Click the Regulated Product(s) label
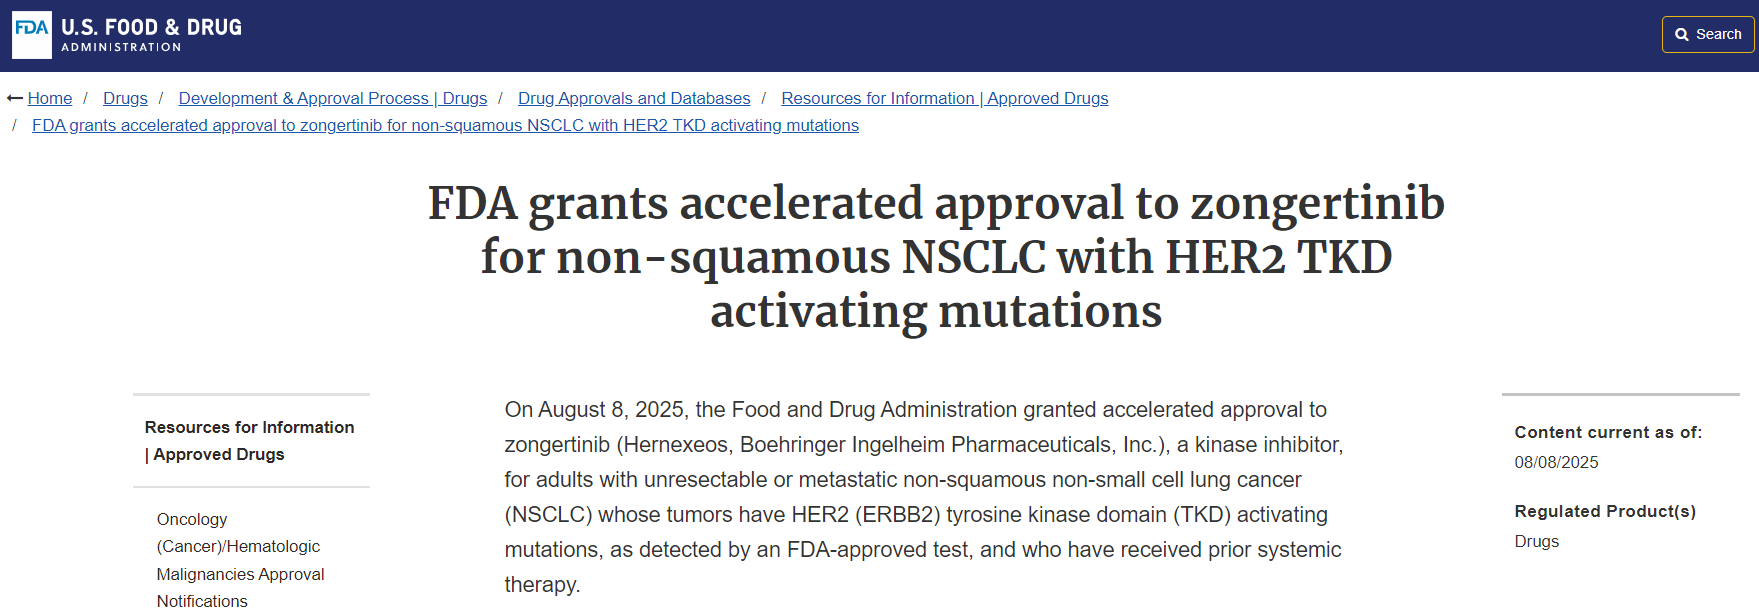This screenshot has height=610, width=1759. tap(1605, 511)
